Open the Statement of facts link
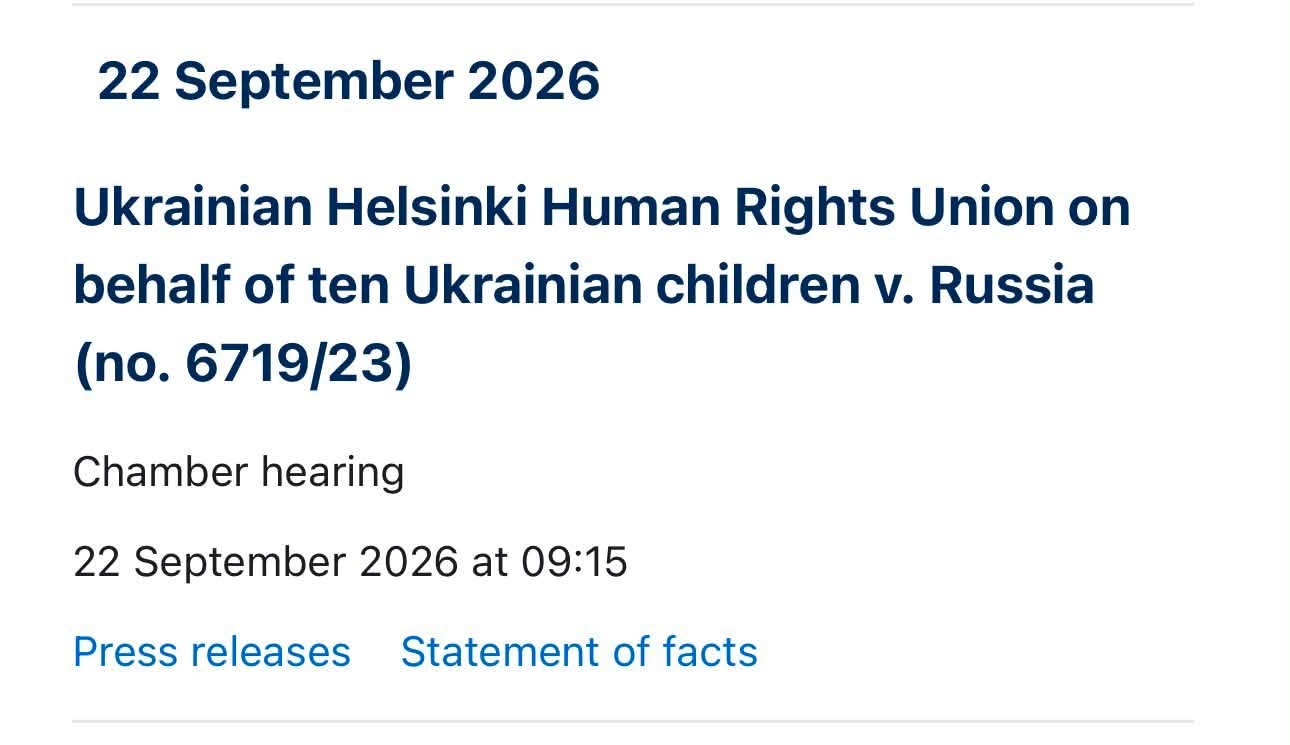Viewport: 1290px width, 745px height. click(579, 652)
